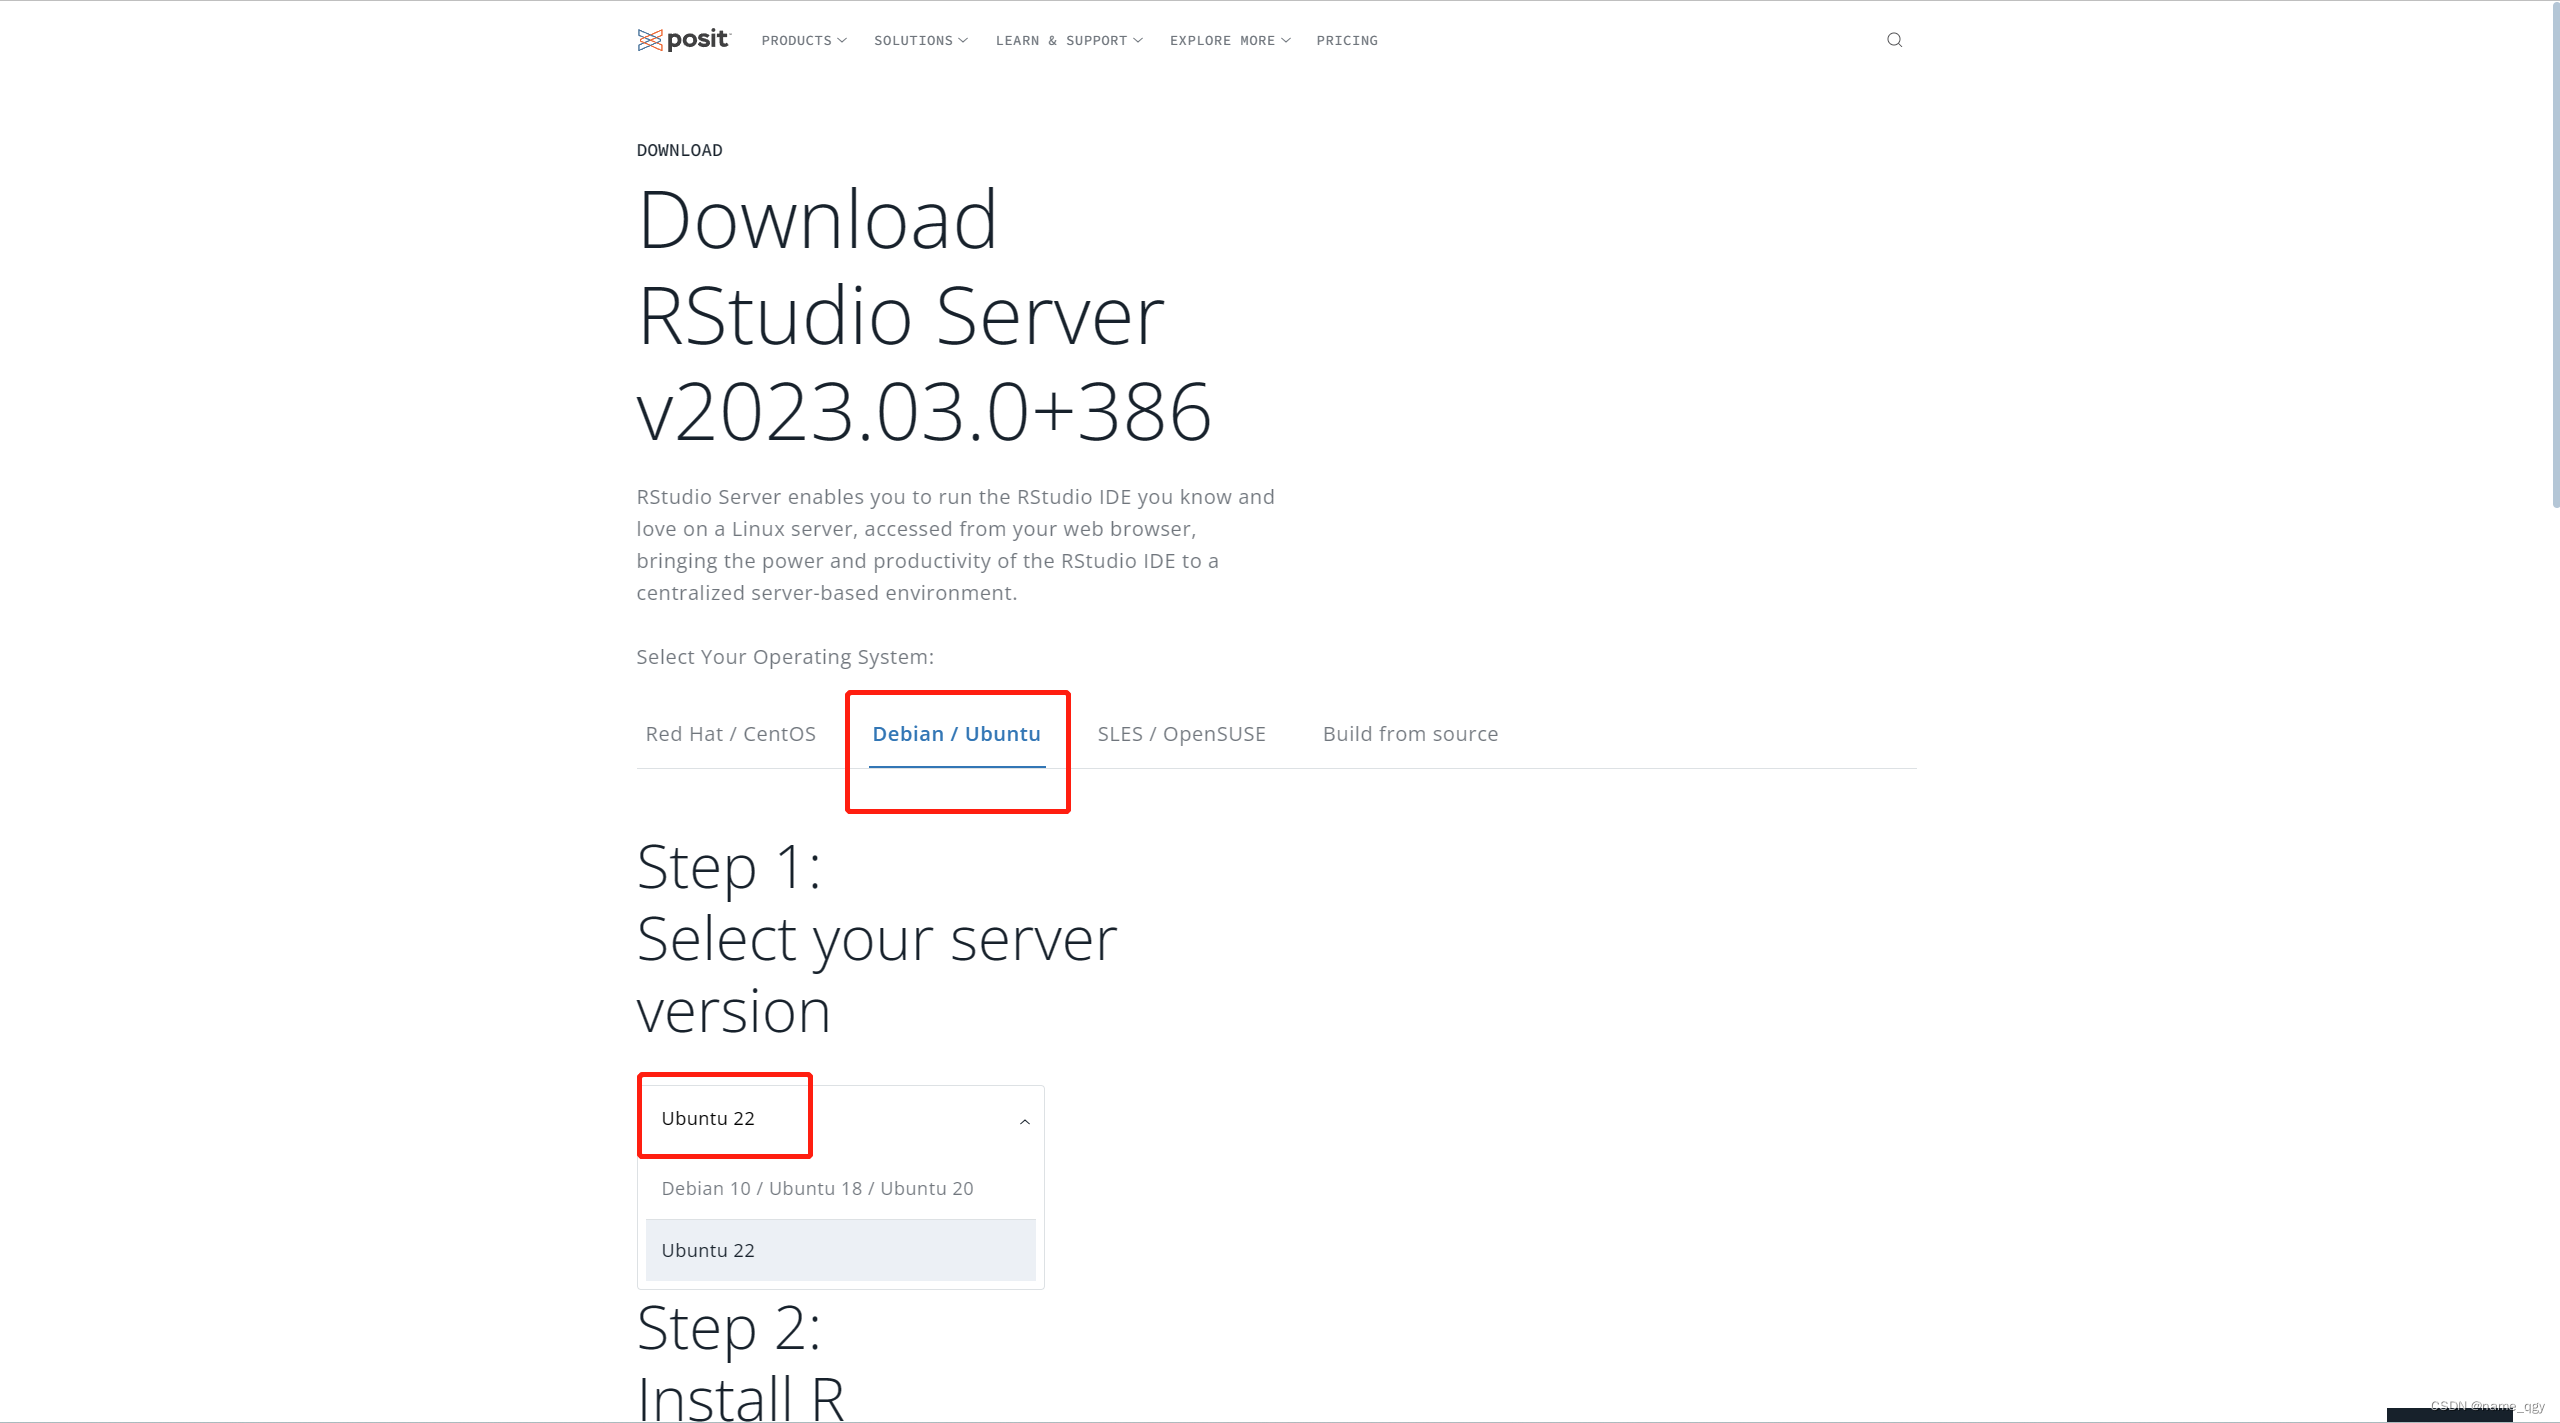Choose the highlighted Ubuntu 22 option

(x=840, y=1250)
